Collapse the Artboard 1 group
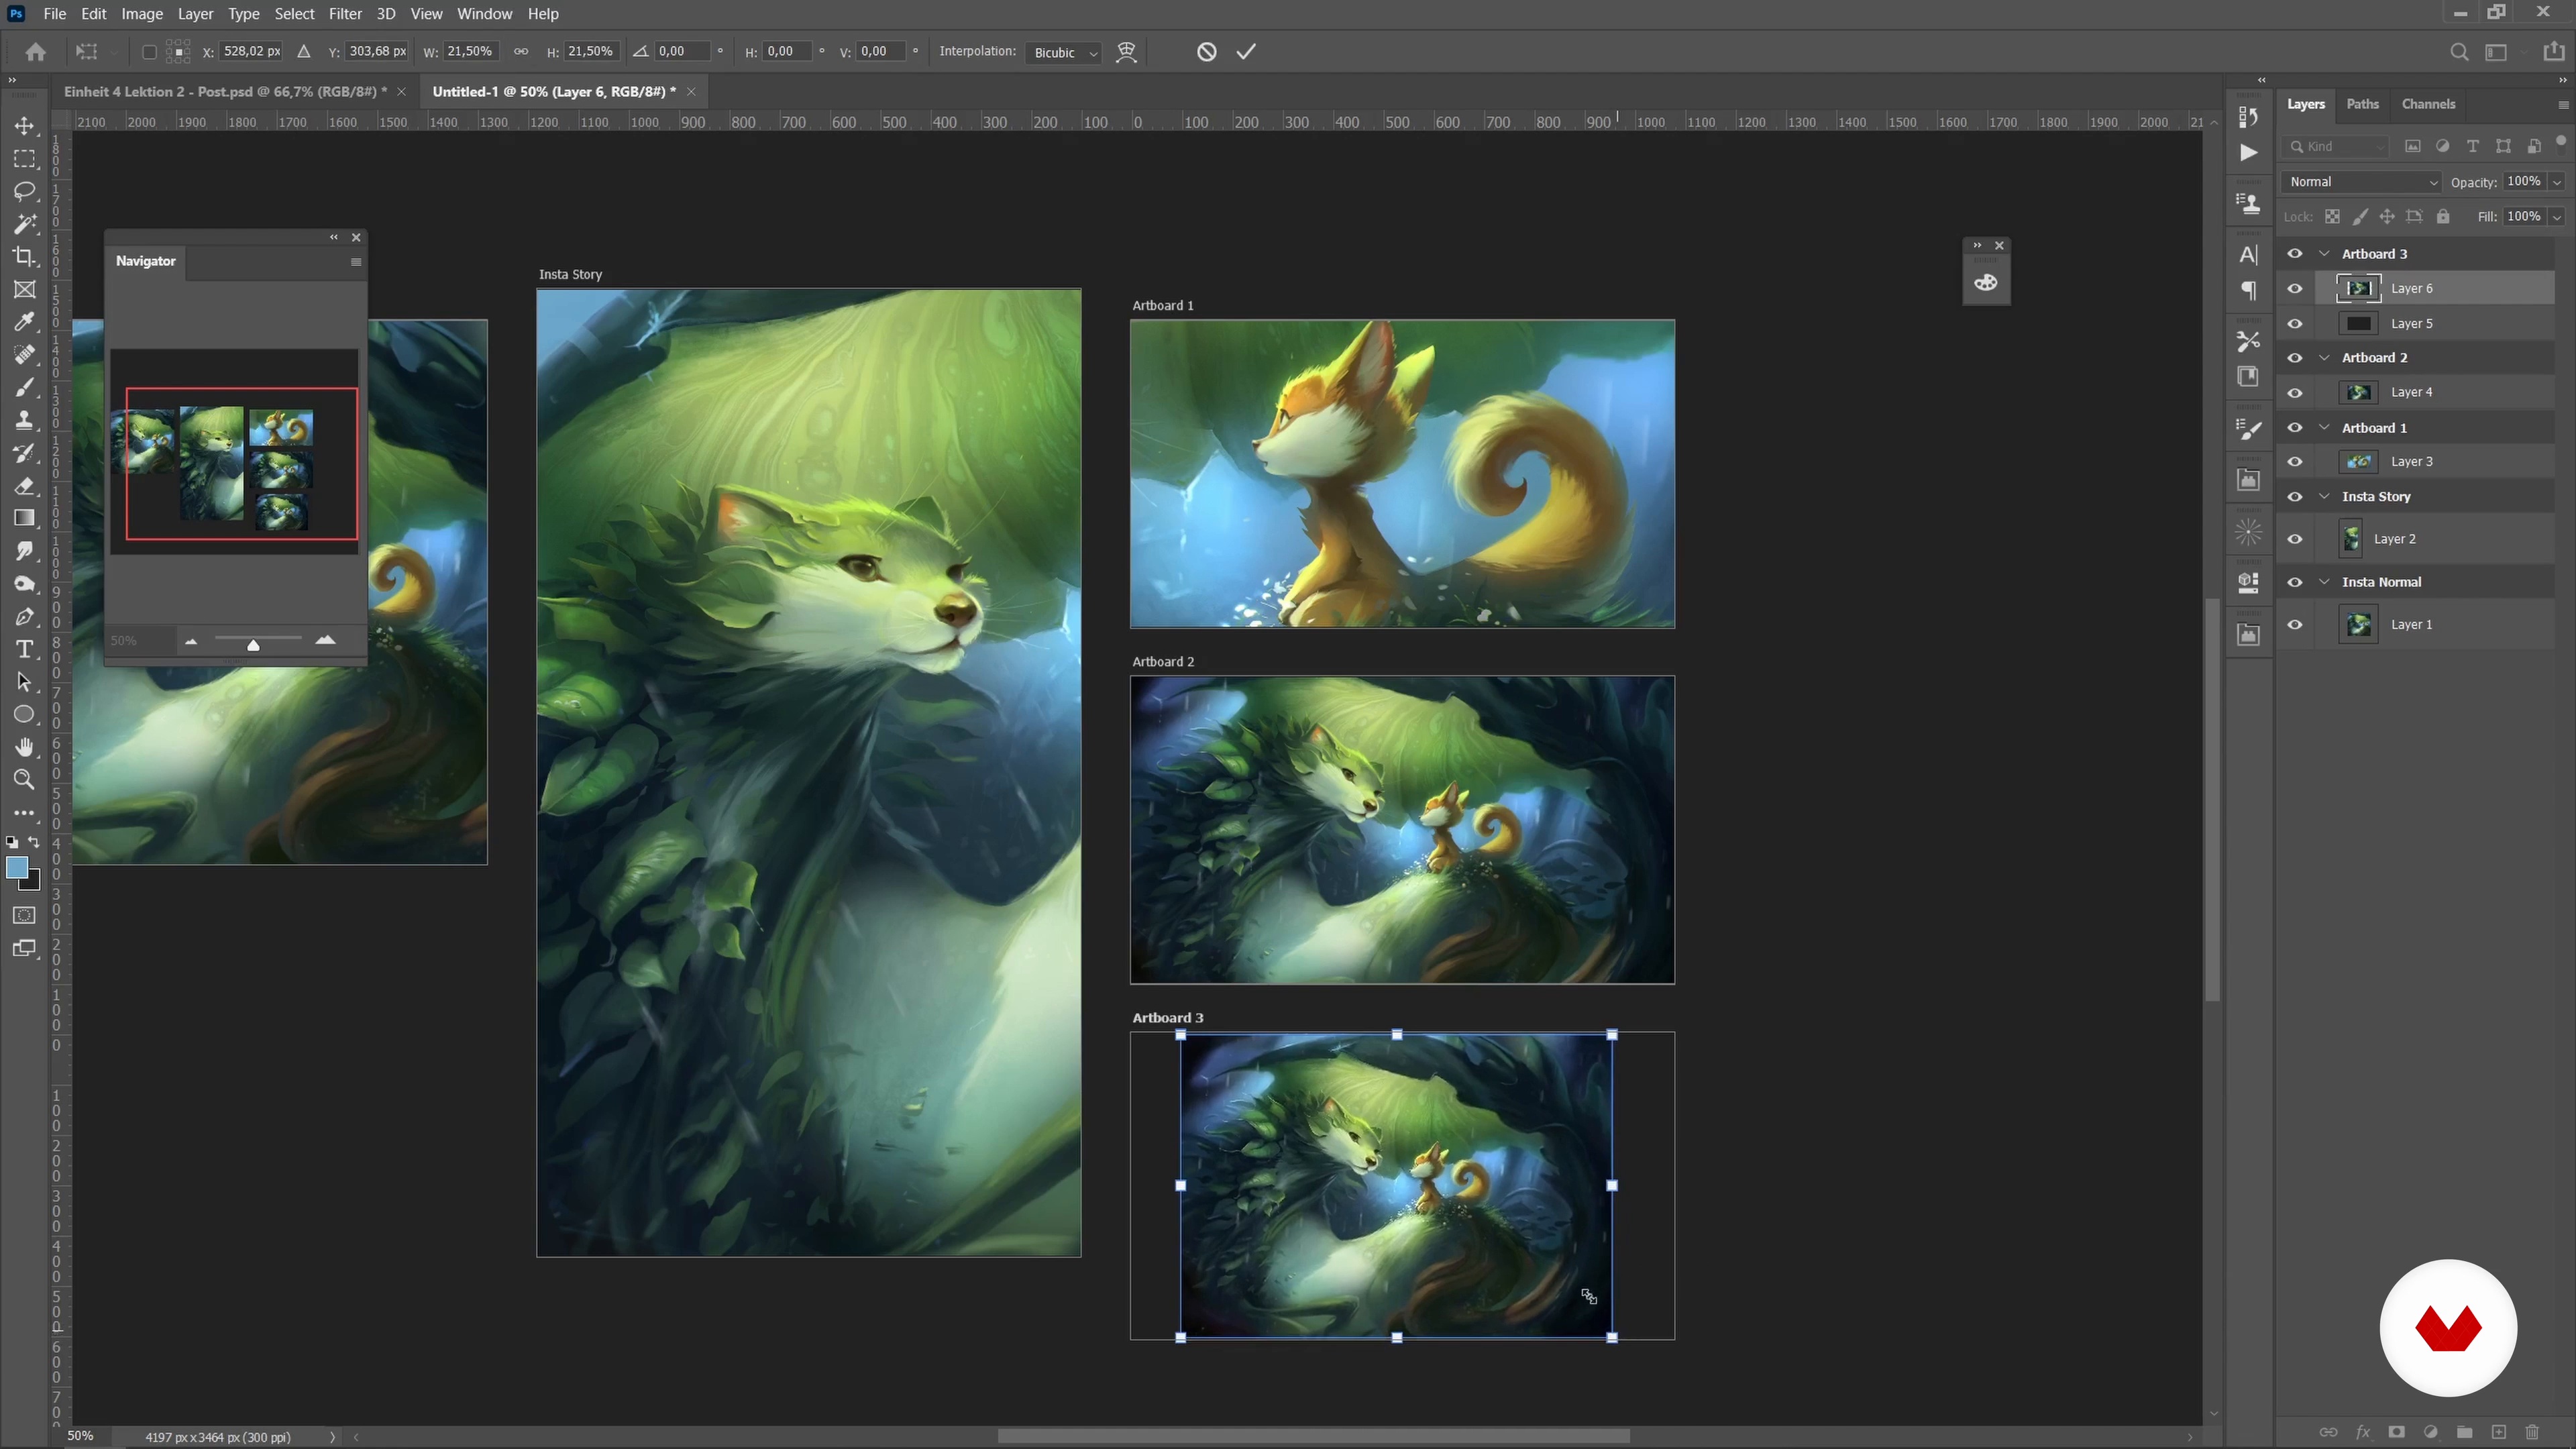This screenshot has width=2576, height=1449. 2324,428
